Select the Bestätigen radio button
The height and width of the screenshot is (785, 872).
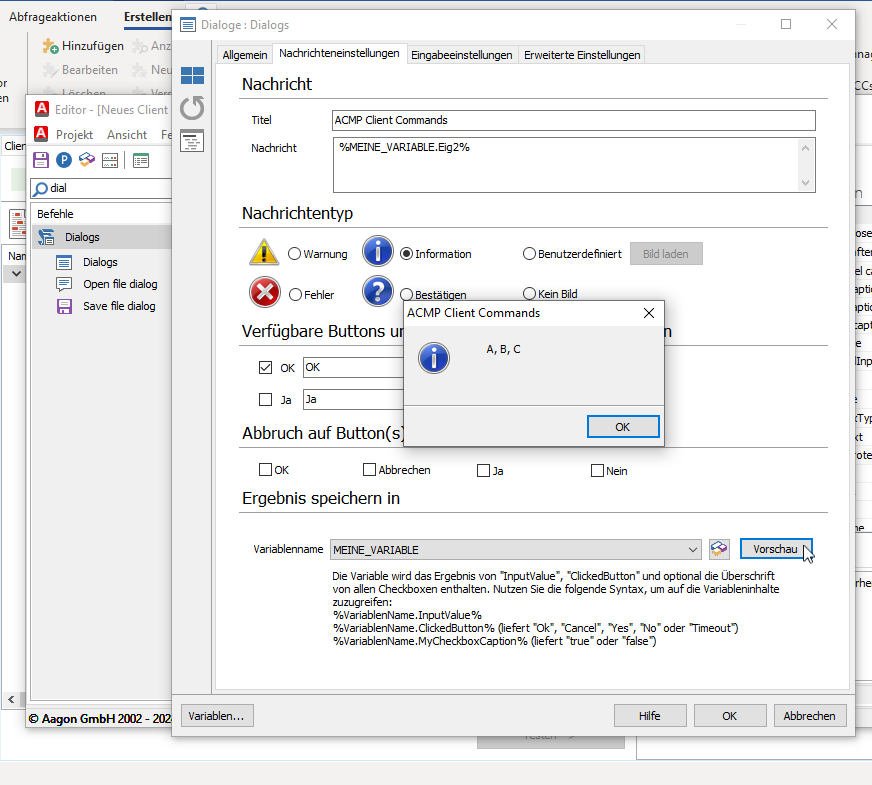[407, 294]
